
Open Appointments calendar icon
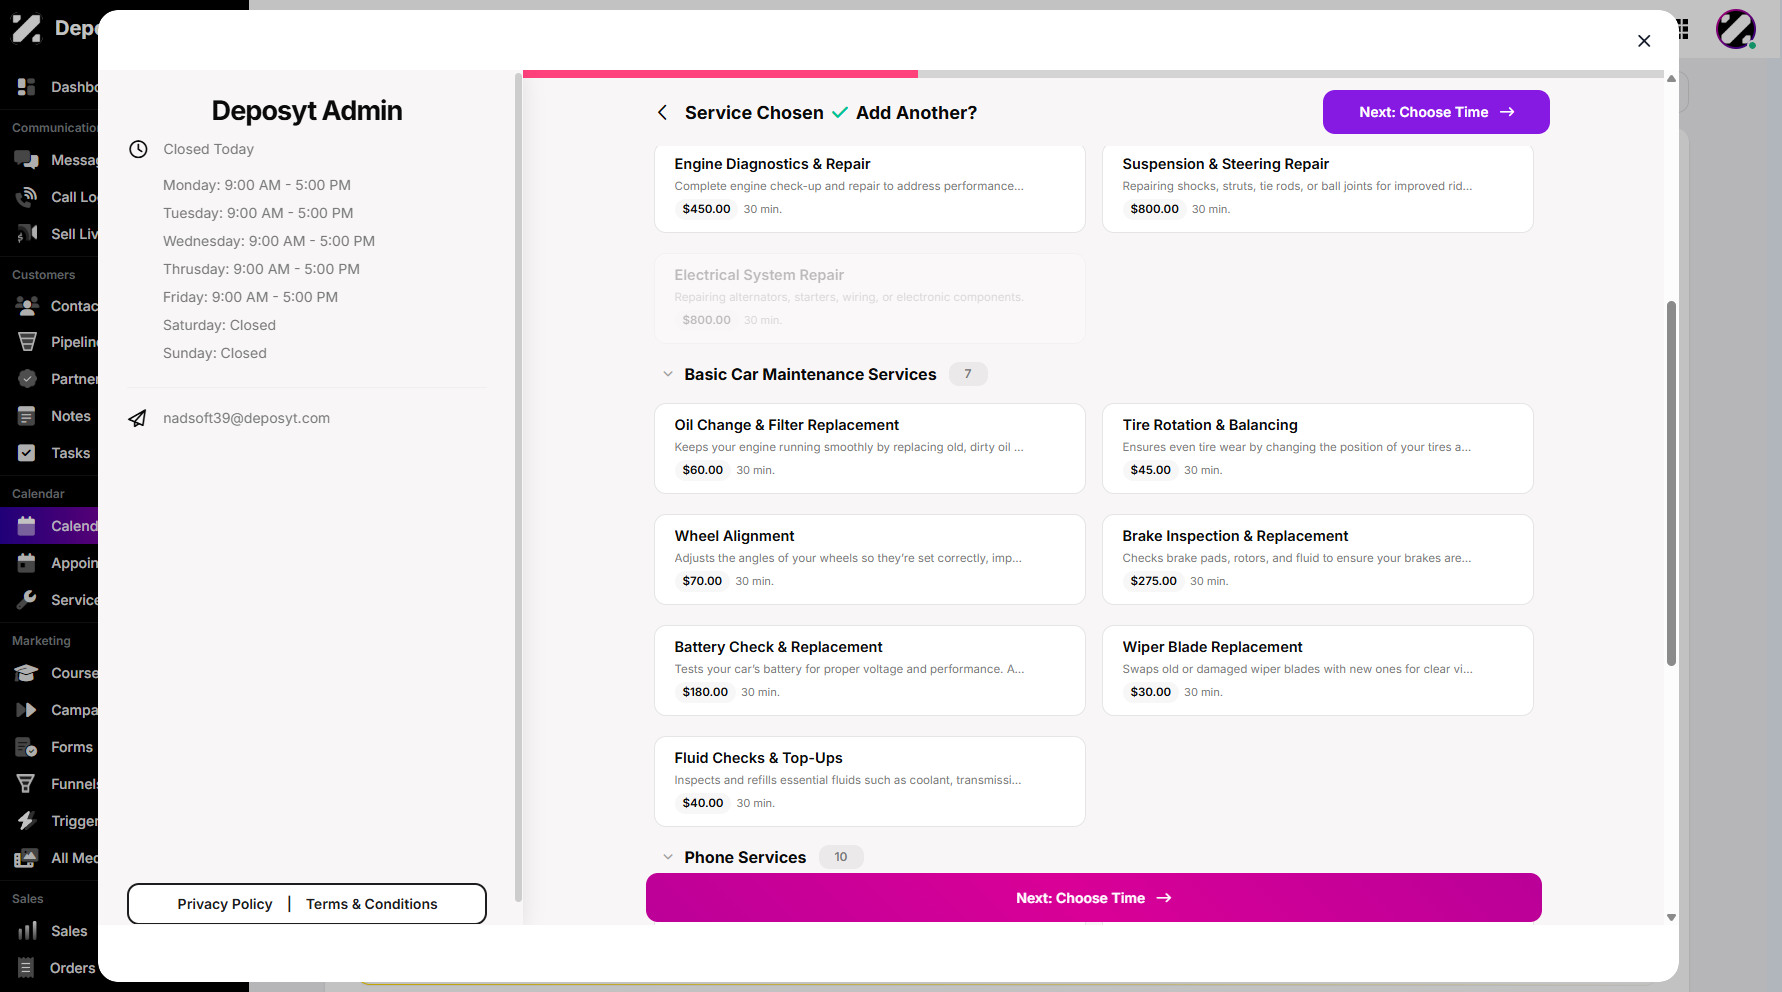tap(27, 563)
